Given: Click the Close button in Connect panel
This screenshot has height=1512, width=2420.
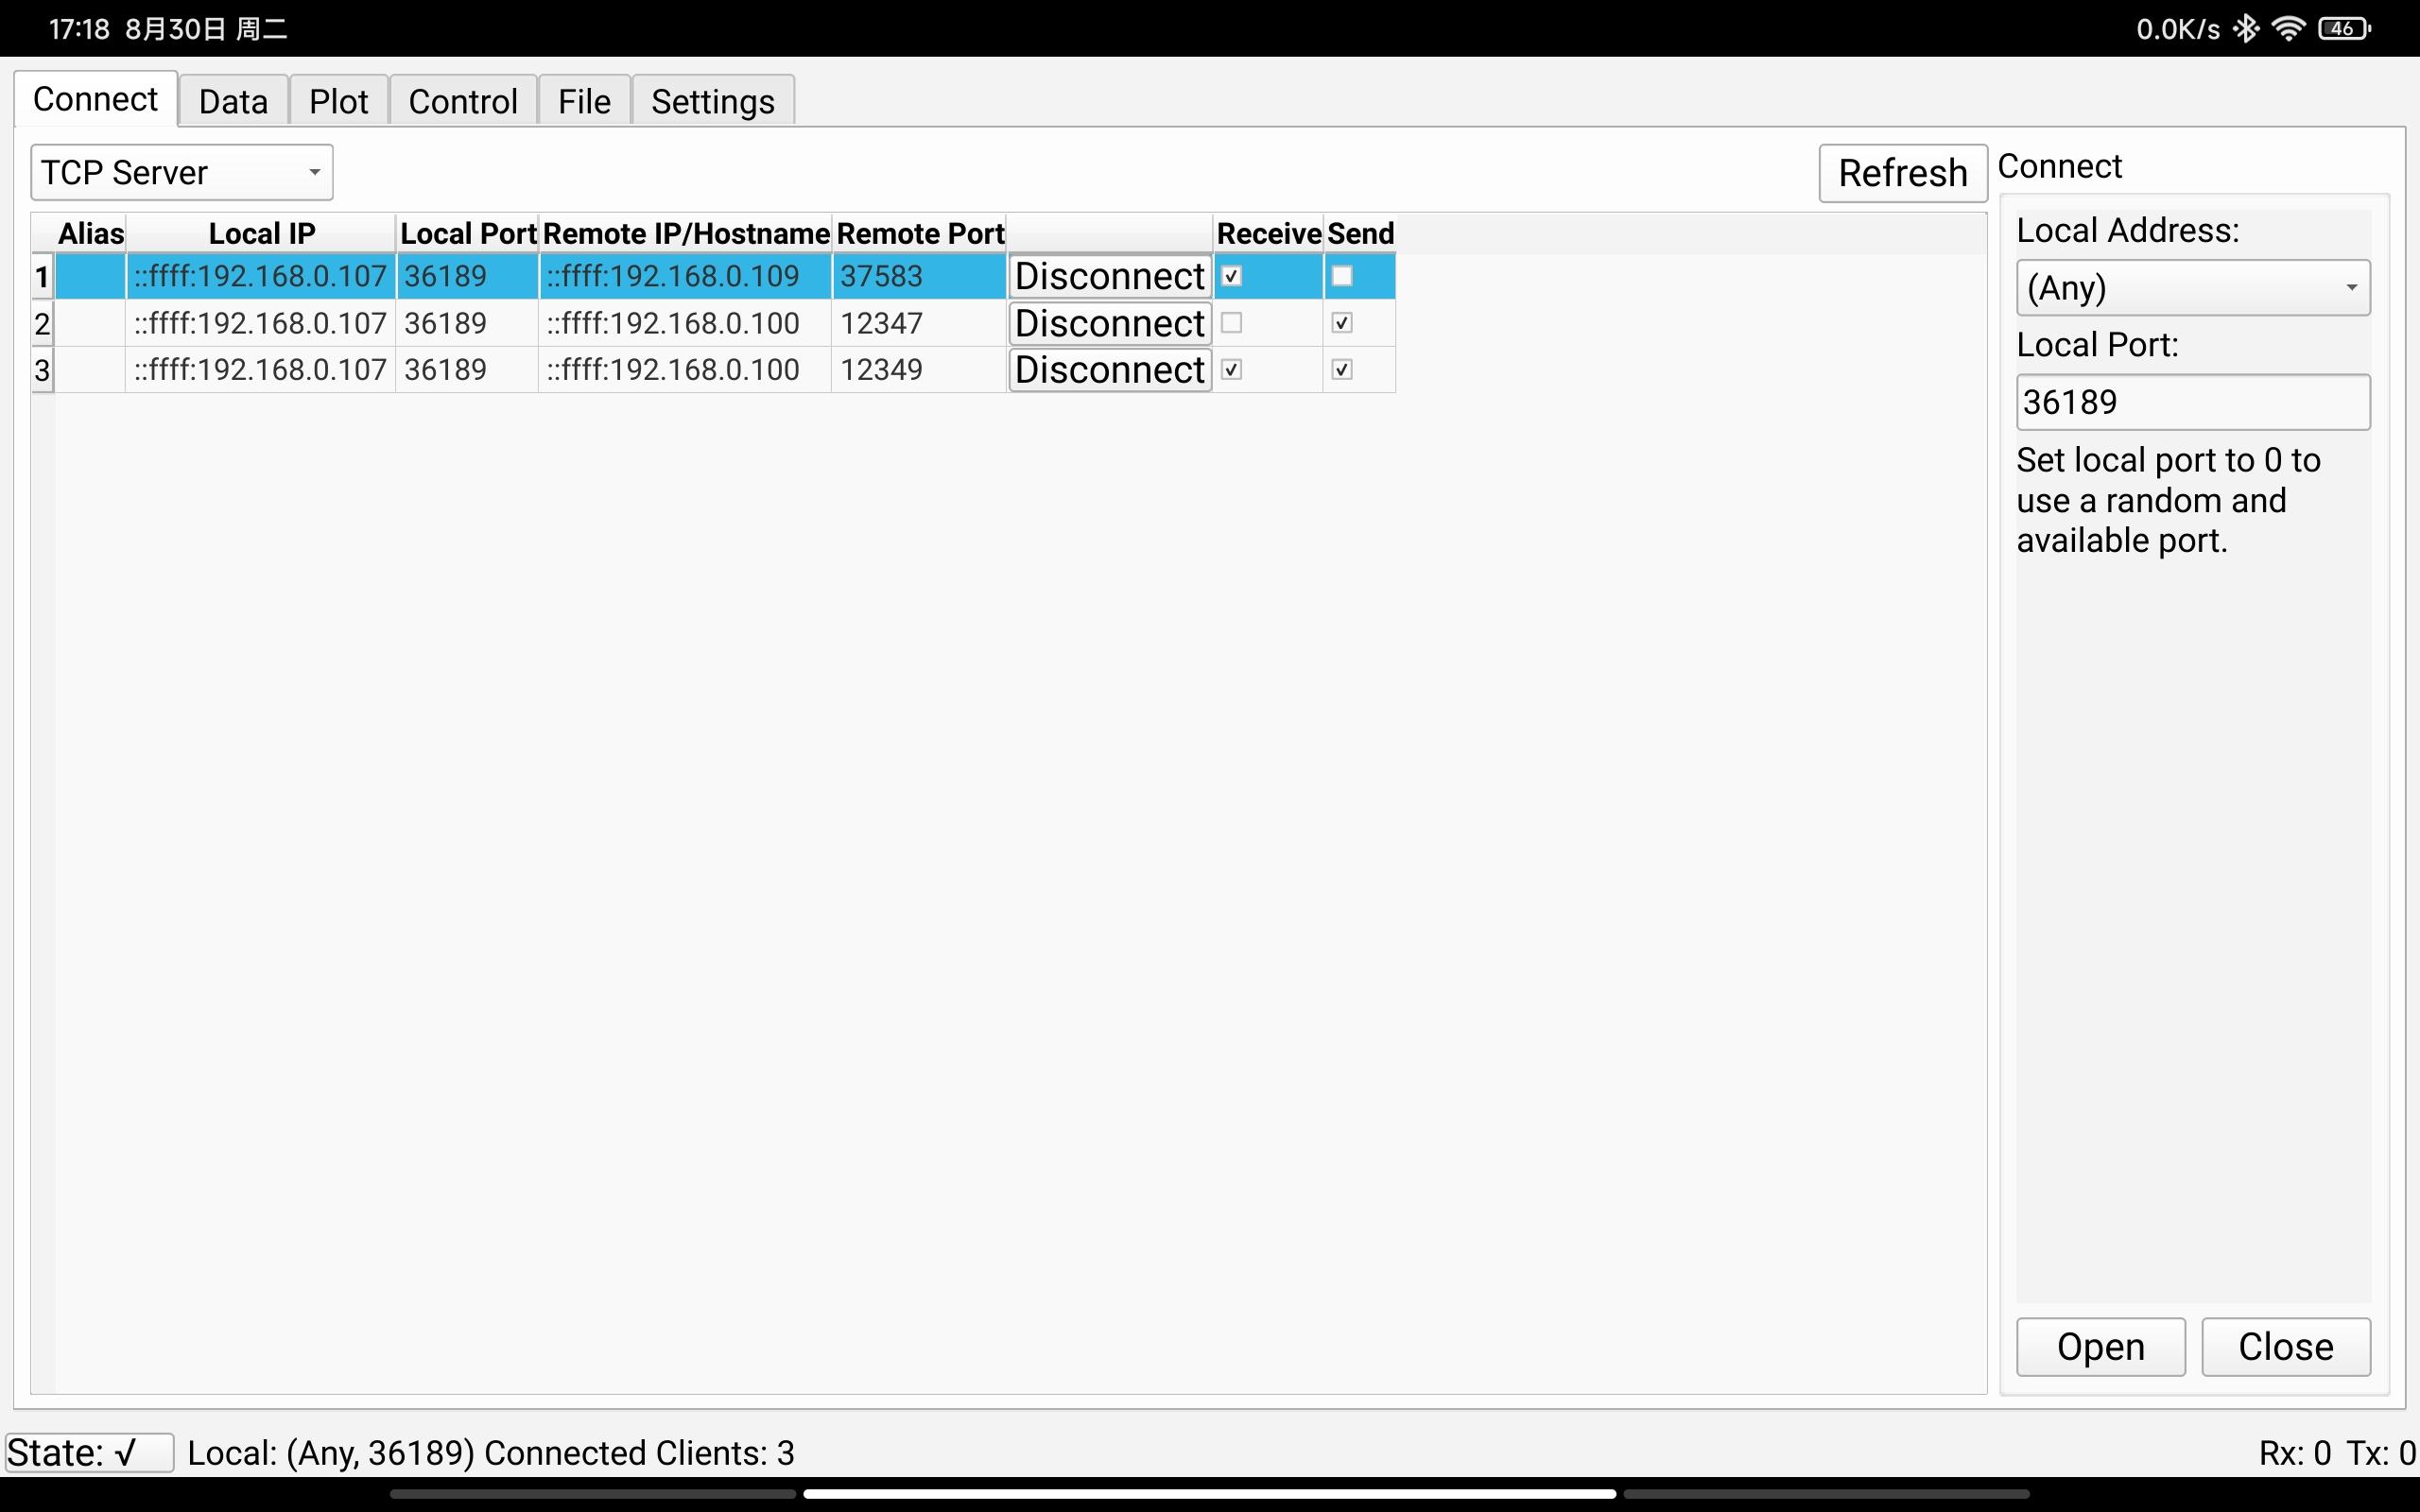Looking at the screenshot, I should click(2285, 1346).
